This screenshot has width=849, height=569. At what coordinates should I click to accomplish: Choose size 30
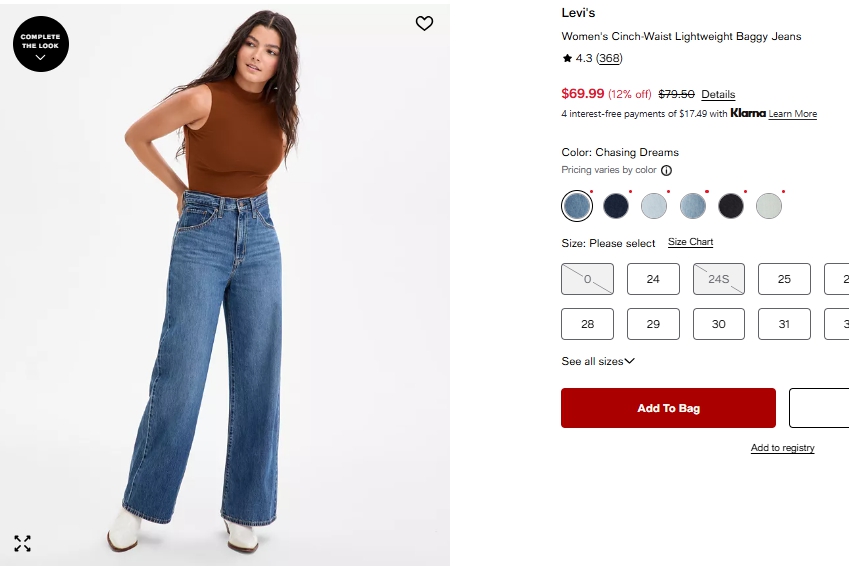tap(719, 324)
